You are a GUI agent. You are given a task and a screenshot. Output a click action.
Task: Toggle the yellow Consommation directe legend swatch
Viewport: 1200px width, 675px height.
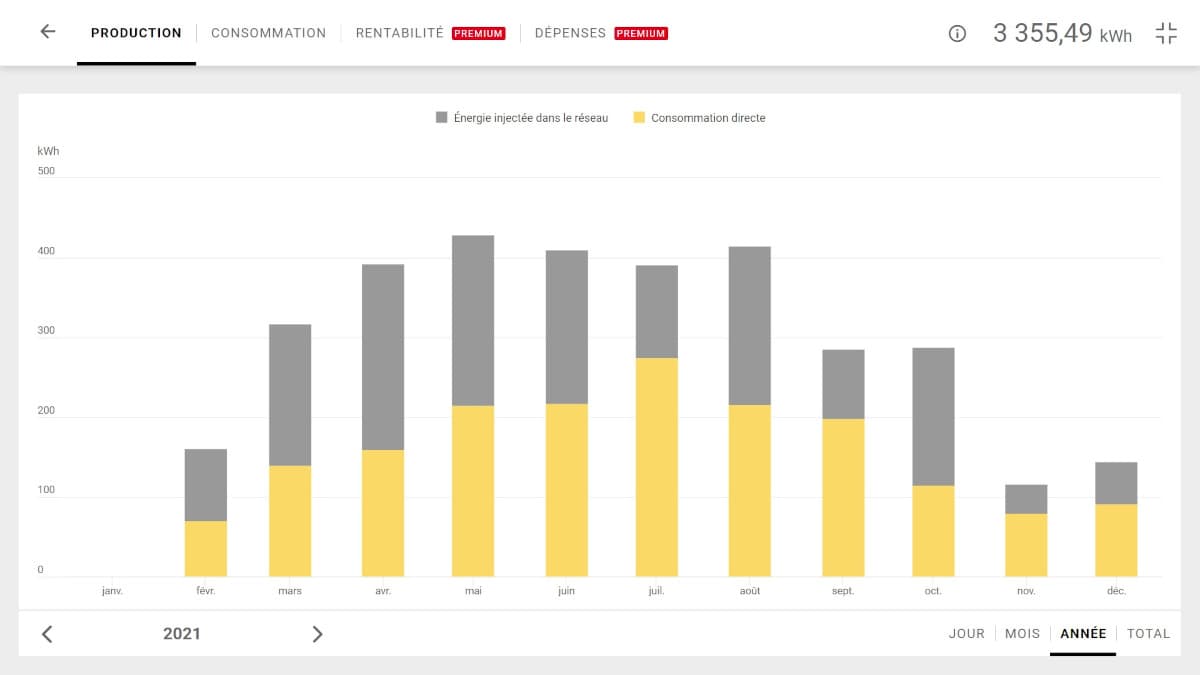pyautogui.click(x=639, y=118)
